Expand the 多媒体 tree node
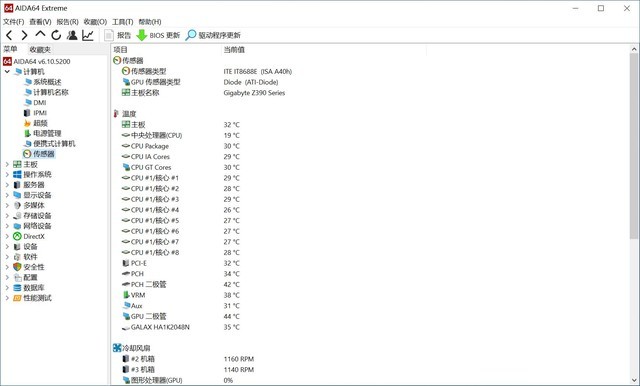640x386 pixels. point(7,205)
